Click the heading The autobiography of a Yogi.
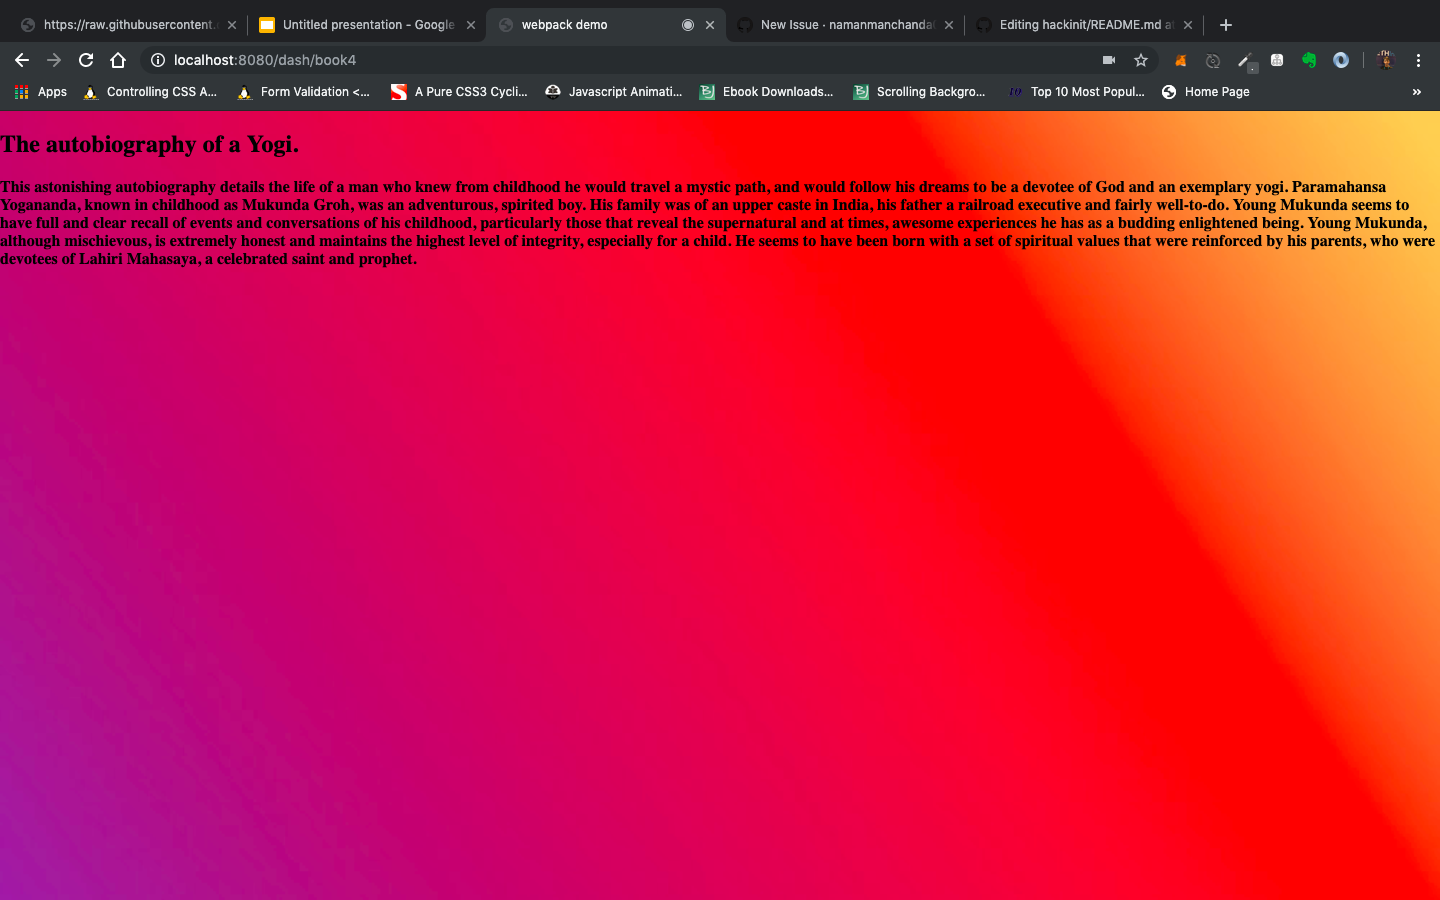The height and width of the screenshot is (900, 1440). [150, 144]
